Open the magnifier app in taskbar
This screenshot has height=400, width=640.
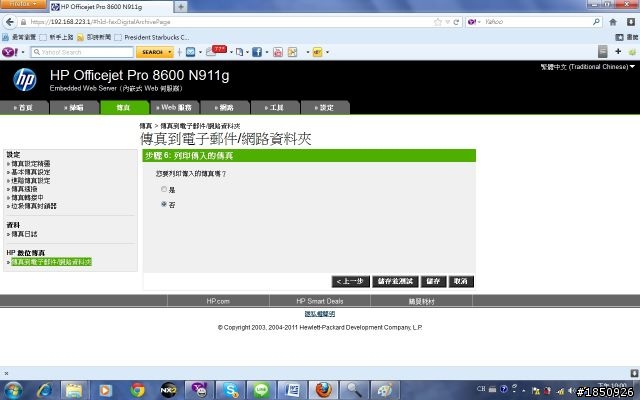pos(354,391)
